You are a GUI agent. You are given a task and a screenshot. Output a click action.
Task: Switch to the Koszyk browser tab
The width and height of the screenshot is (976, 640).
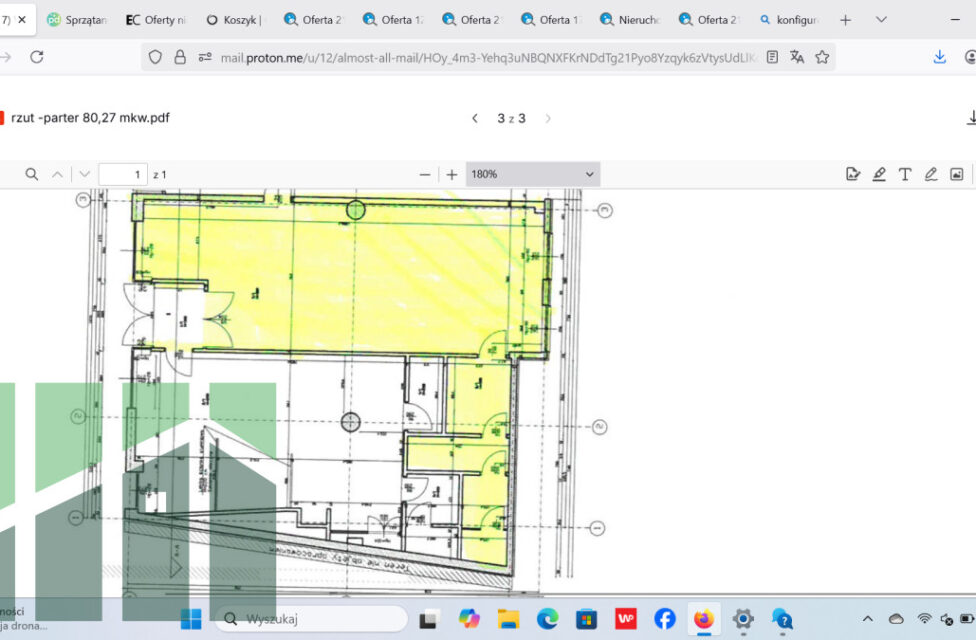point(235,19)
